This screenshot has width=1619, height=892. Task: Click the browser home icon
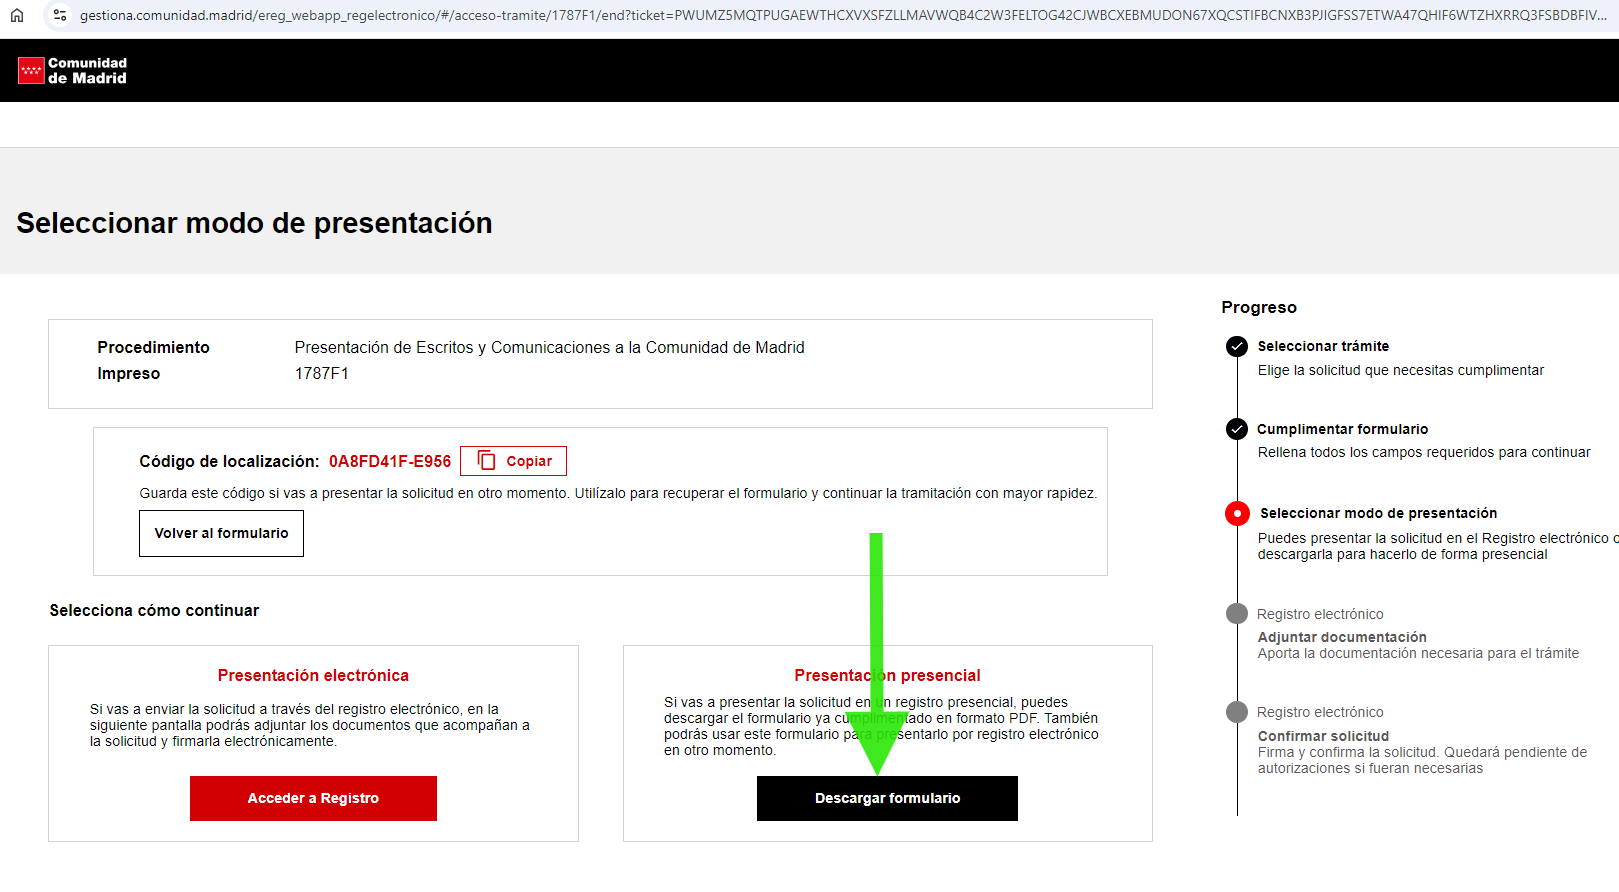click(17, 15)
